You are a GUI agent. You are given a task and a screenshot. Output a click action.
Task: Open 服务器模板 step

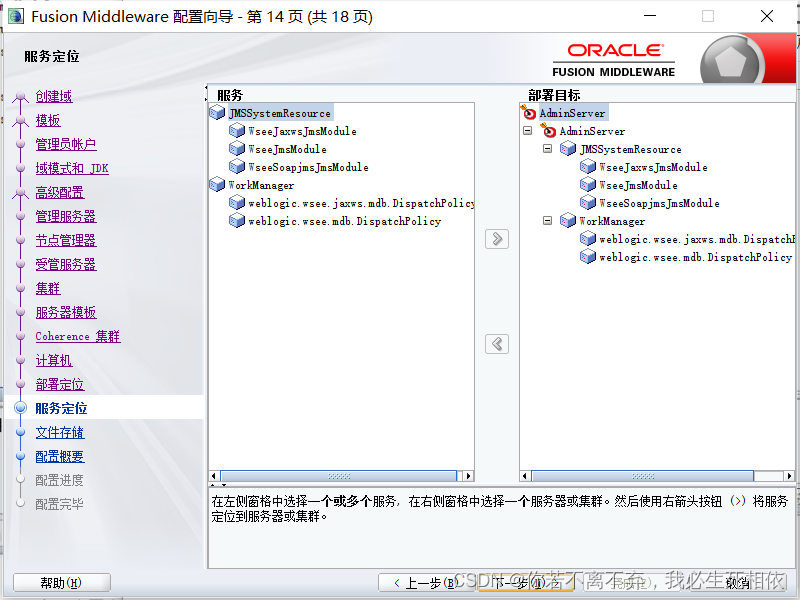[66, 312]
